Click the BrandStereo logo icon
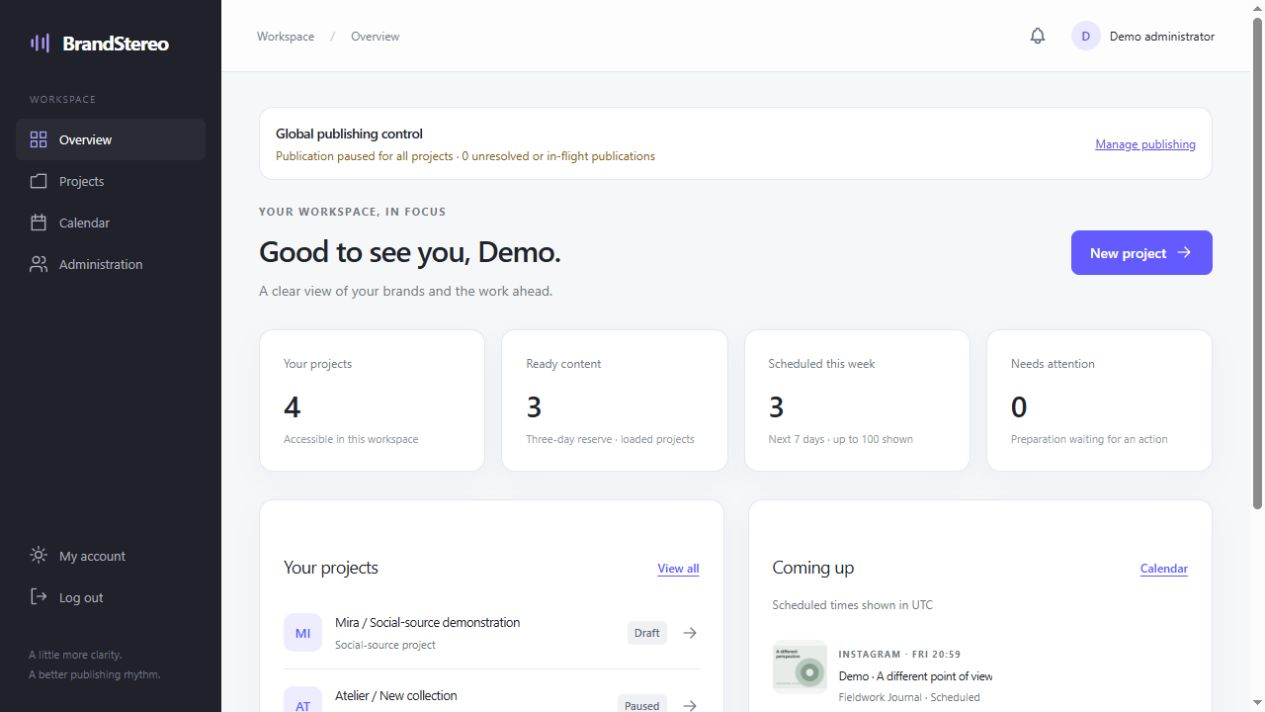Viewport: 1265px width, 712px height. (40, 43)
